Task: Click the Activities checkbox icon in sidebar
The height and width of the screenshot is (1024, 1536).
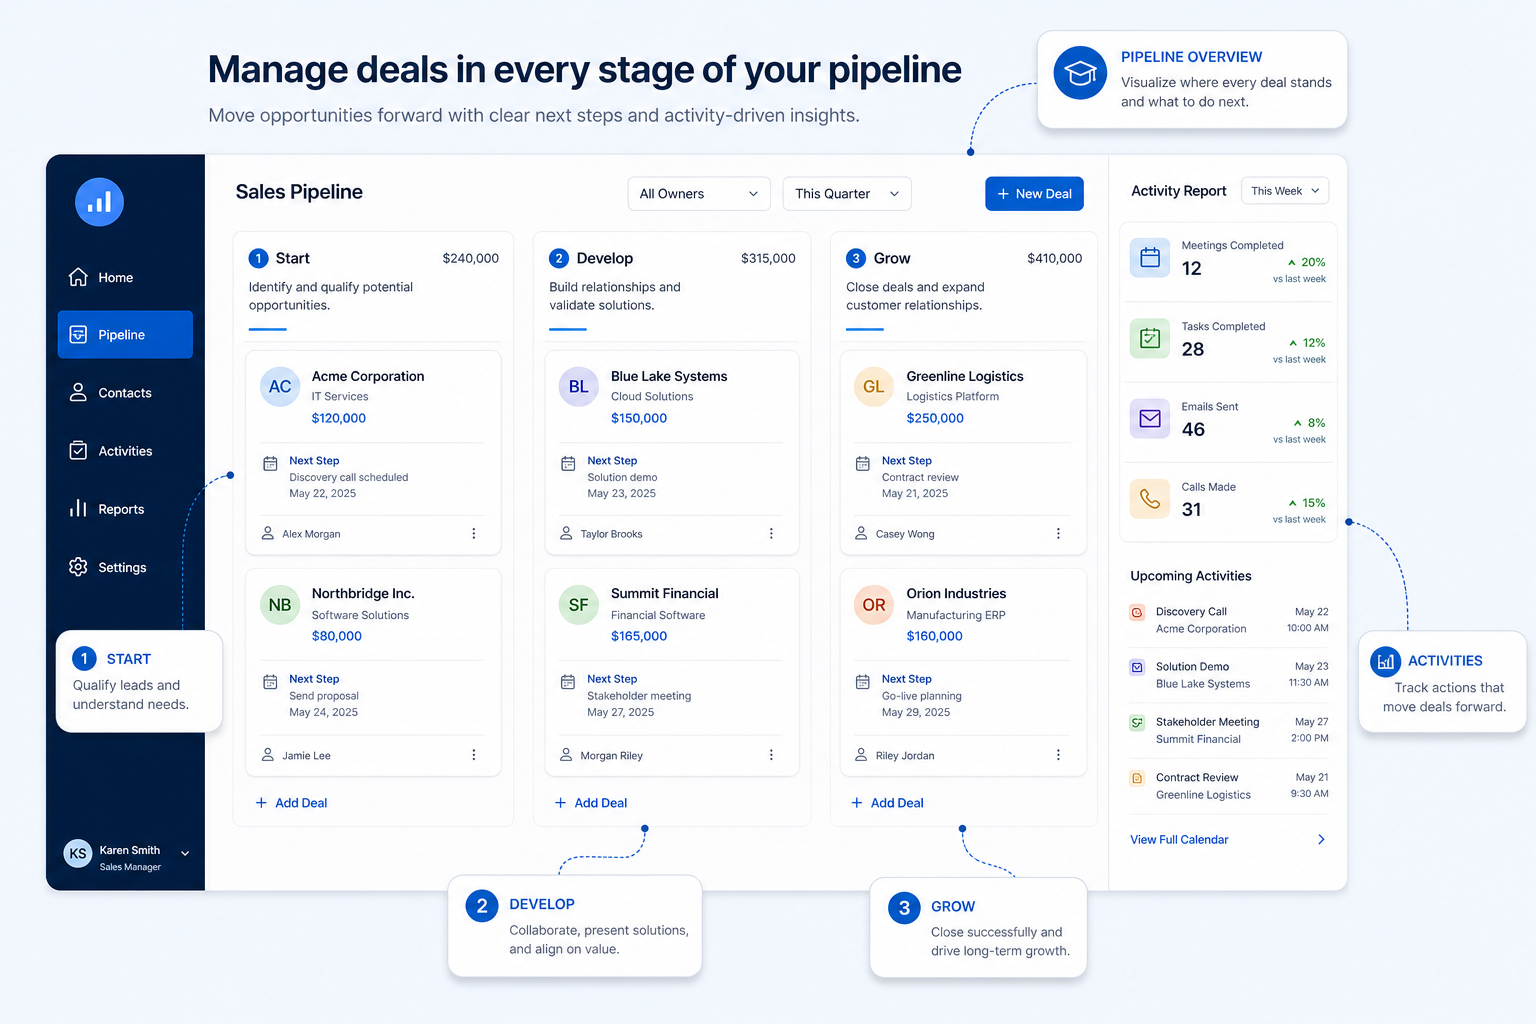Action: (78, 450)
